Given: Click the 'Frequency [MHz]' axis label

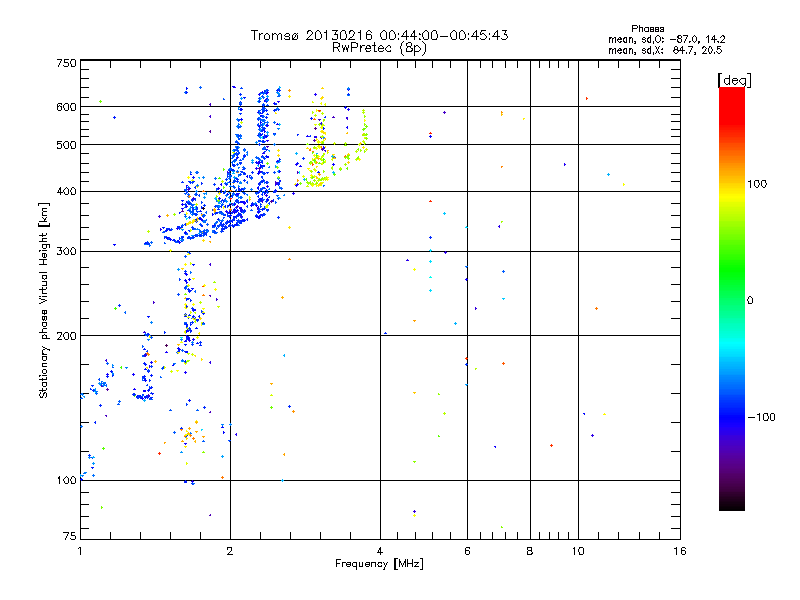Looking at the screenshot, I should 379,563.
